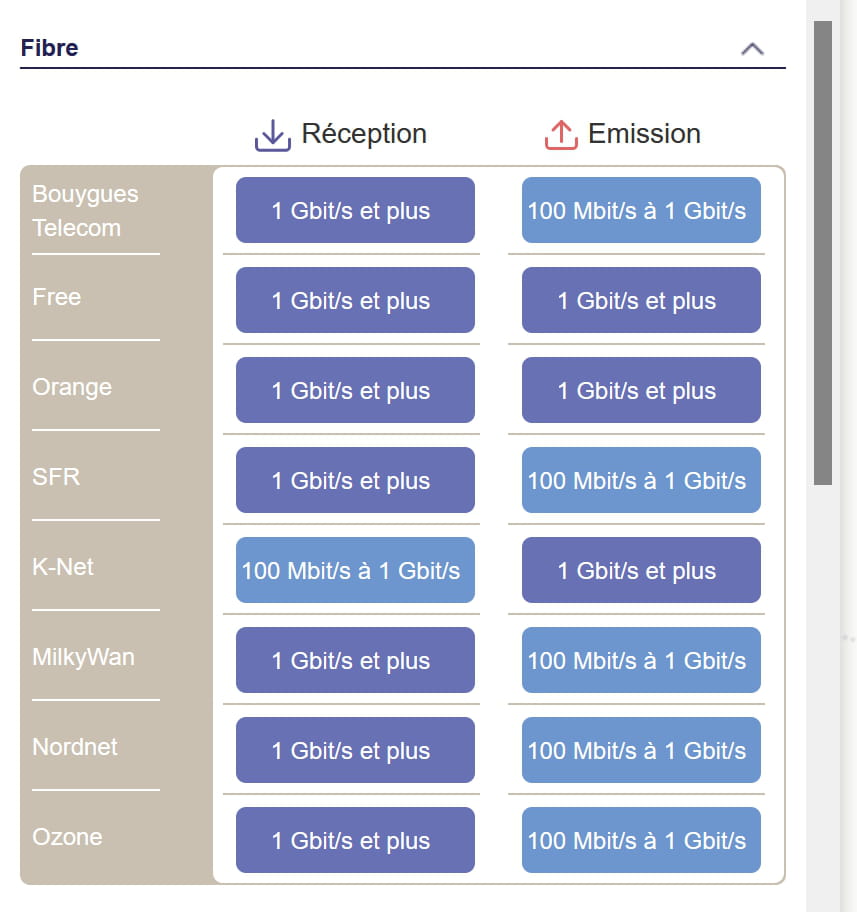Select Orange operator label
This screenshot has width=857, height=912.
coord(72,387)
